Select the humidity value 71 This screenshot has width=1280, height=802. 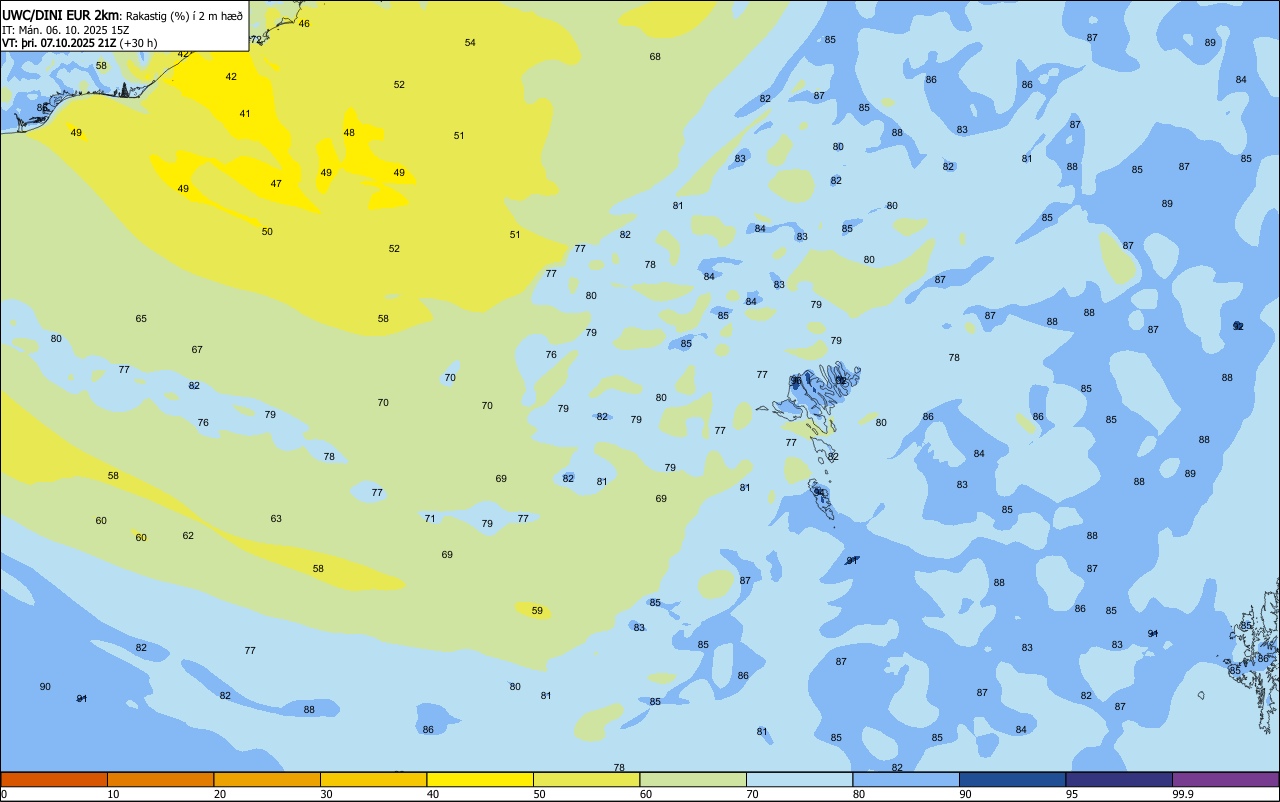(x=430, y=518)
